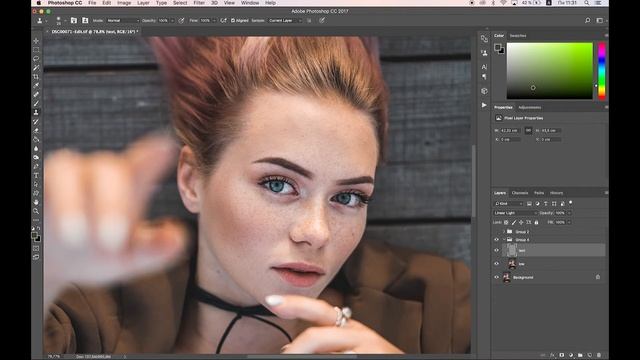
Task: Create a new layer from Layers panel footer
Action: click(589, 355)
